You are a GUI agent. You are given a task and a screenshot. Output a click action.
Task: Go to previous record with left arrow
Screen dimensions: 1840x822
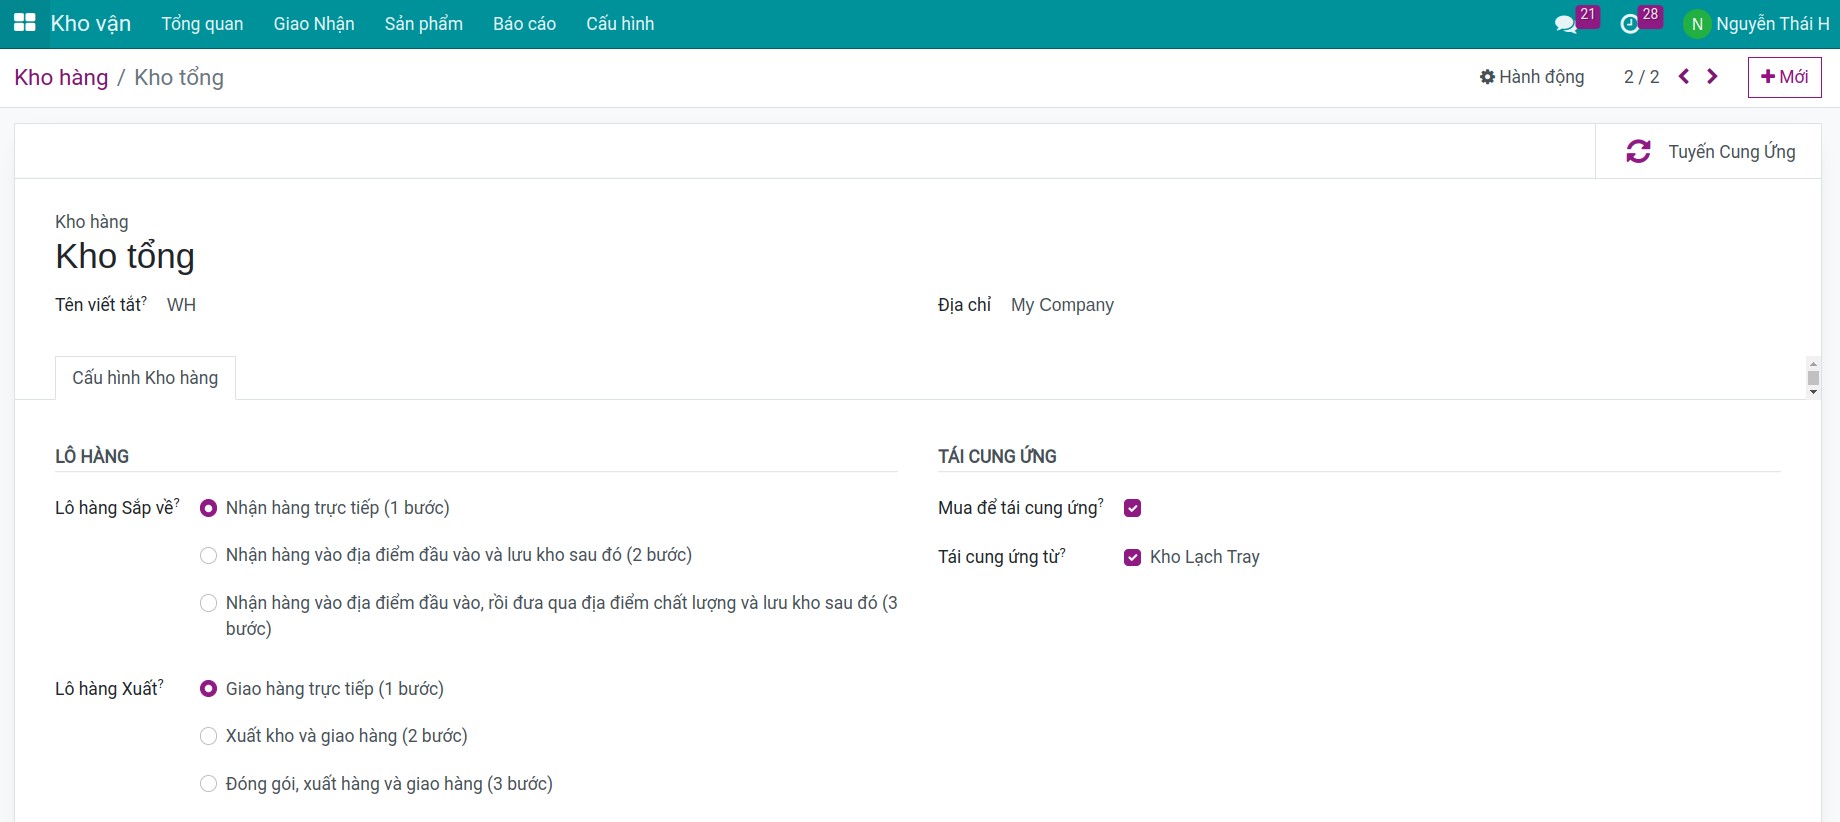(1684, 77)
